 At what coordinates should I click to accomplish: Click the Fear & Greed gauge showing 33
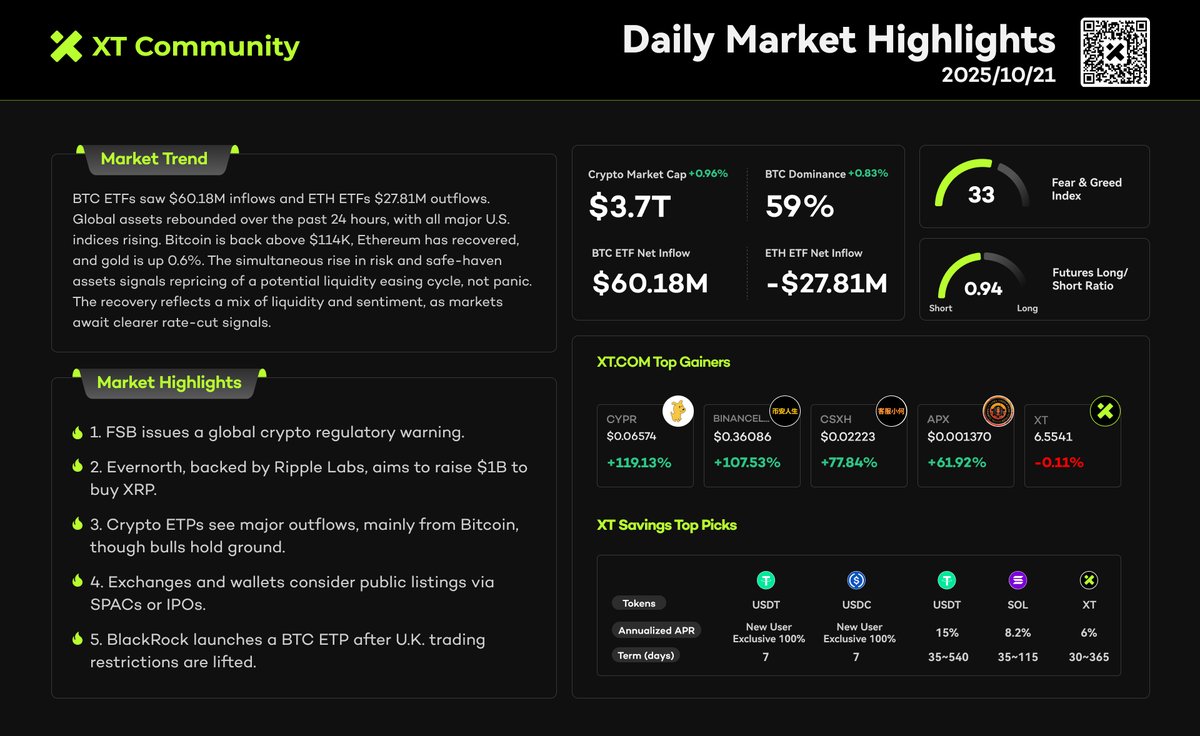click(x=982, y=186)
